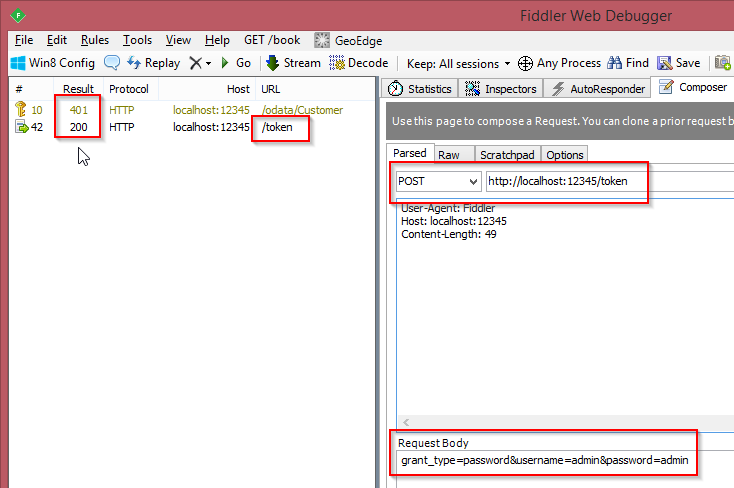Open the Help menu
Image resolution: width=734 pixels, height=488 pixels.
pyautogui.click(x=217, y=40)
